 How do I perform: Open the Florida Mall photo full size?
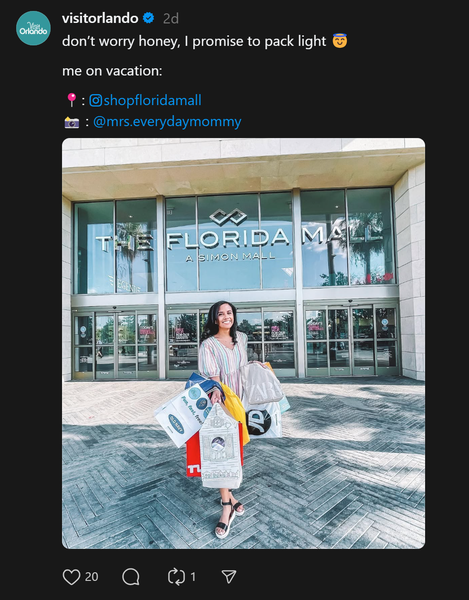(243, 343)
